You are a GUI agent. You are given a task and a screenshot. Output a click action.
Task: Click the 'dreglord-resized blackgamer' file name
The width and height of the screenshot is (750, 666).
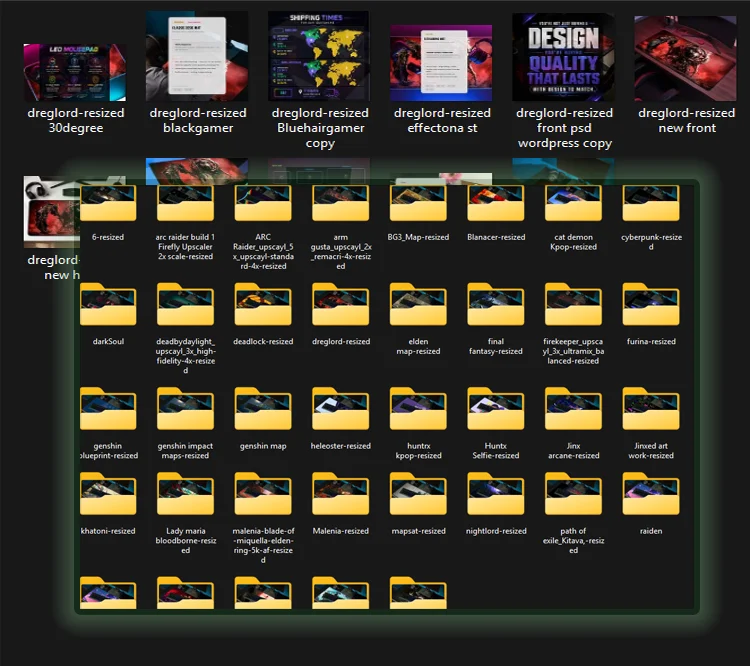(x=198, y=120)
